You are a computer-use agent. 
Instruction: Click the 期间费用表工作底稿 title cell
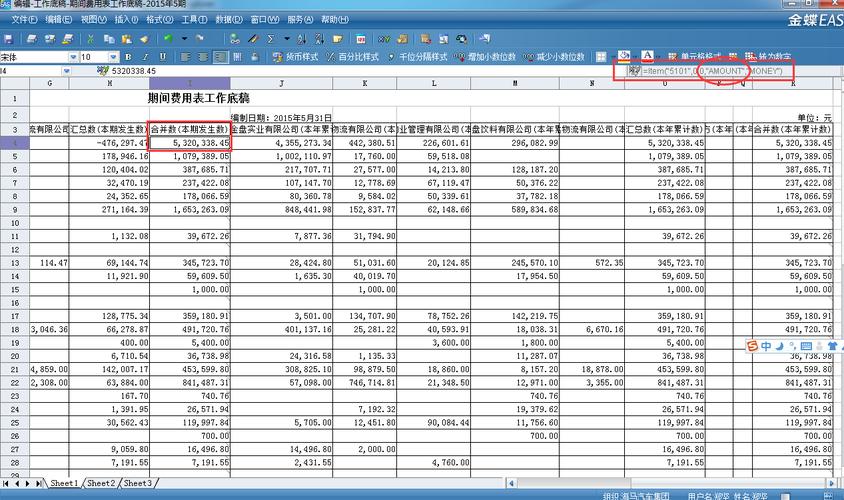tap(199, 98)
